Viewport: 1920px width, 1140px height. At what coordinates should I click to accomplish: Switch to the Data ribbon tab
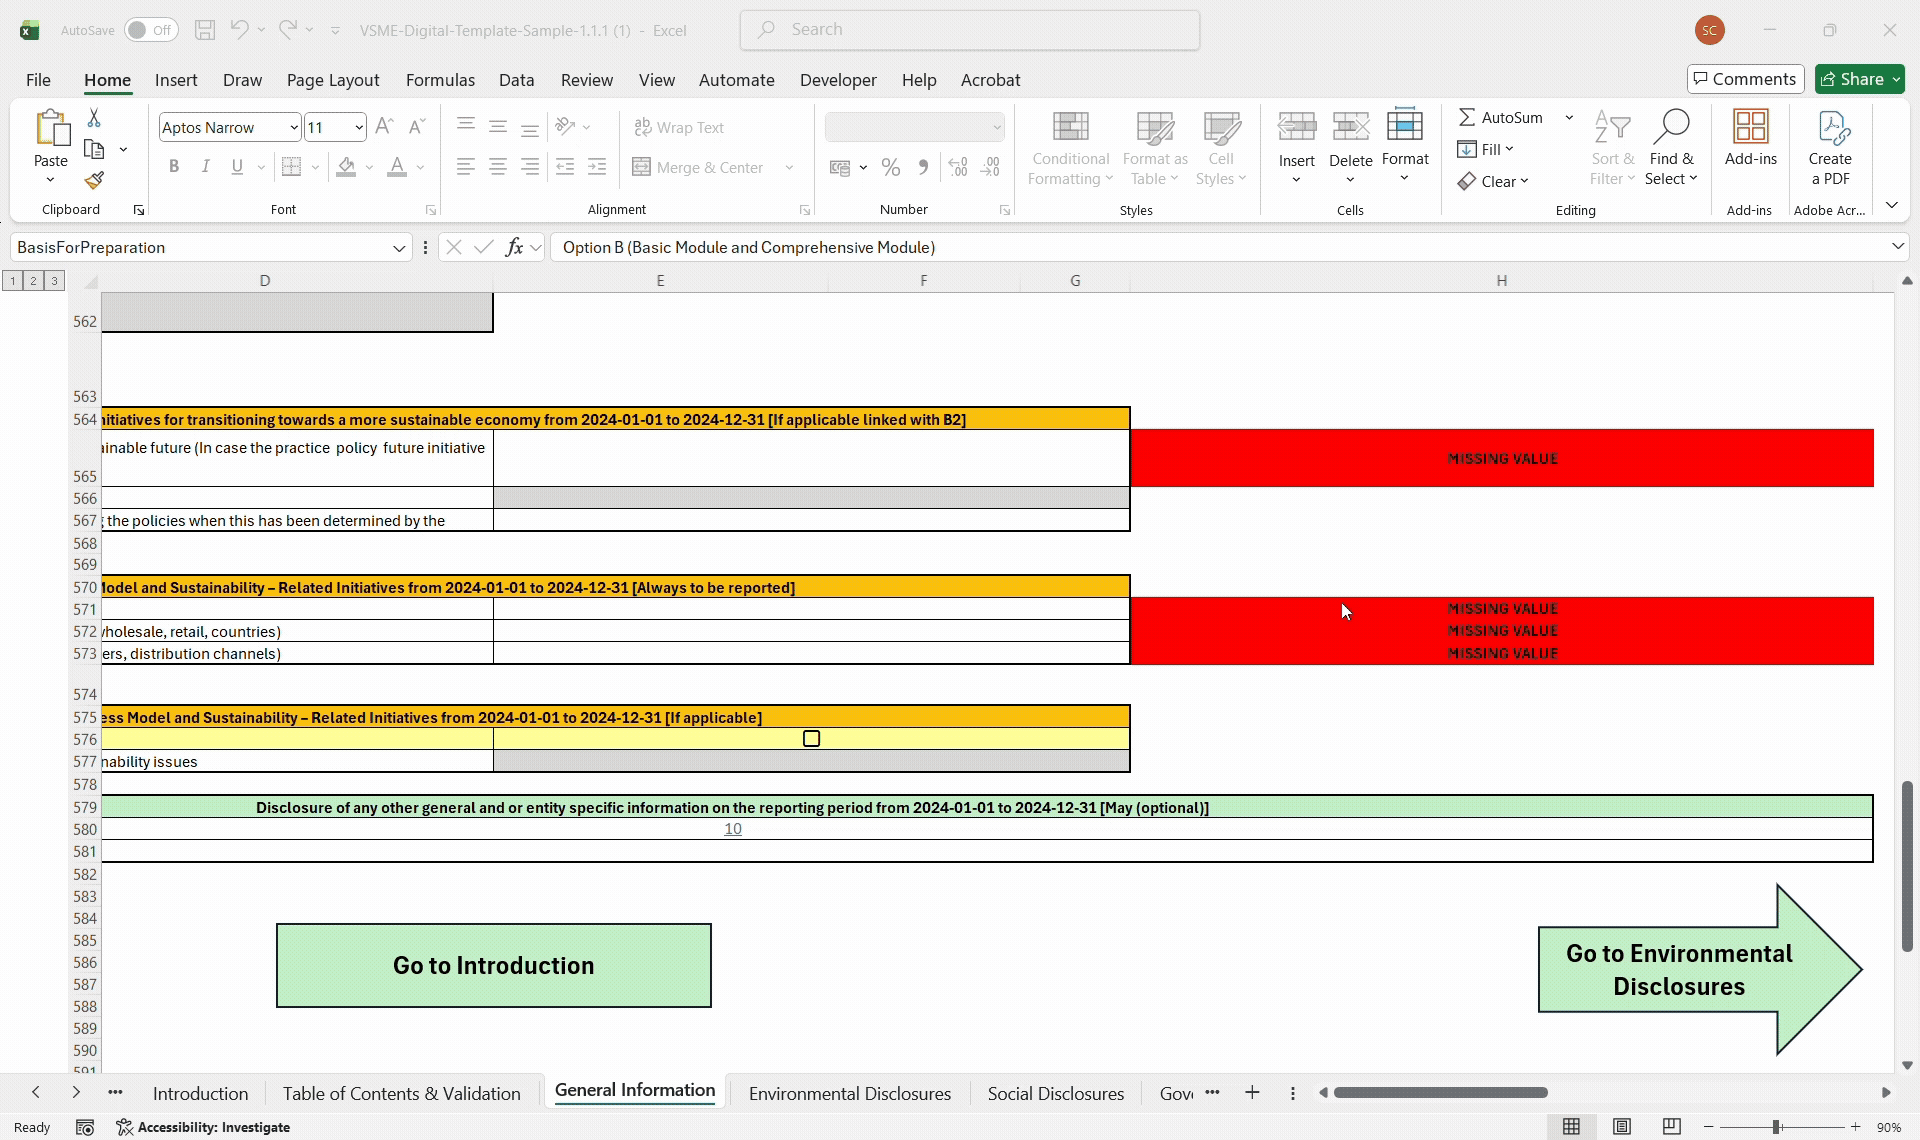(x=516, y=80)
